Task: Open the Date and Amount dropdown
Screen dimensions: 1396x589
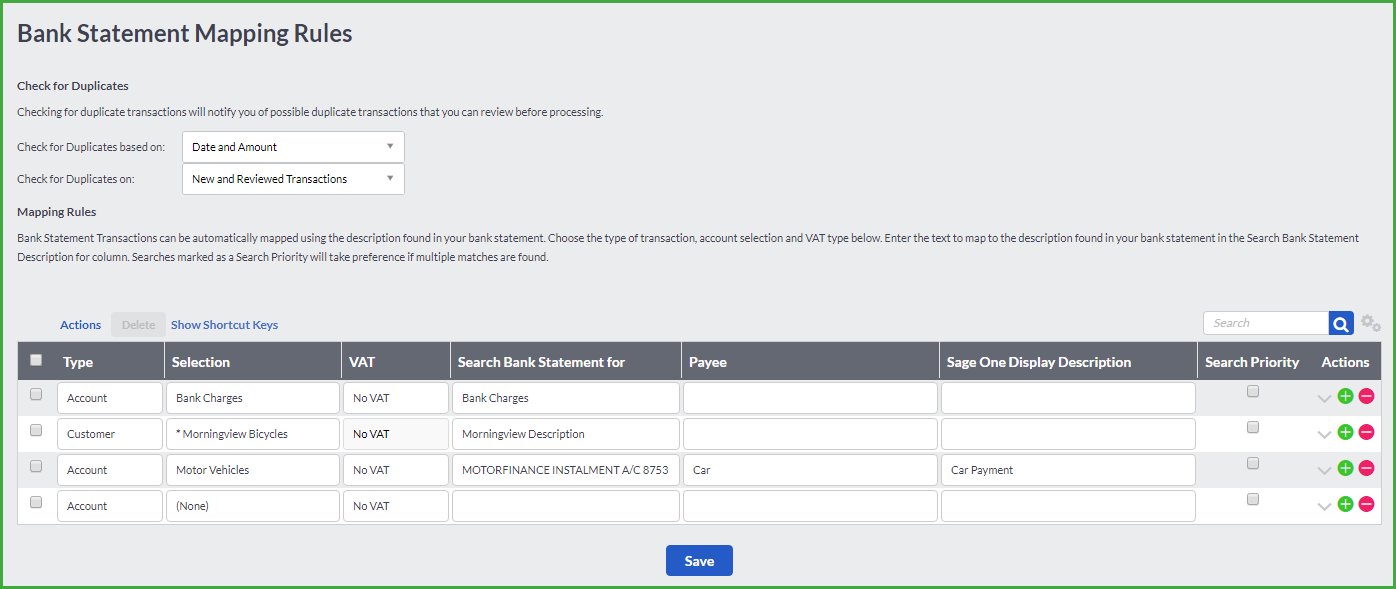Action: (x=293, y=147)
